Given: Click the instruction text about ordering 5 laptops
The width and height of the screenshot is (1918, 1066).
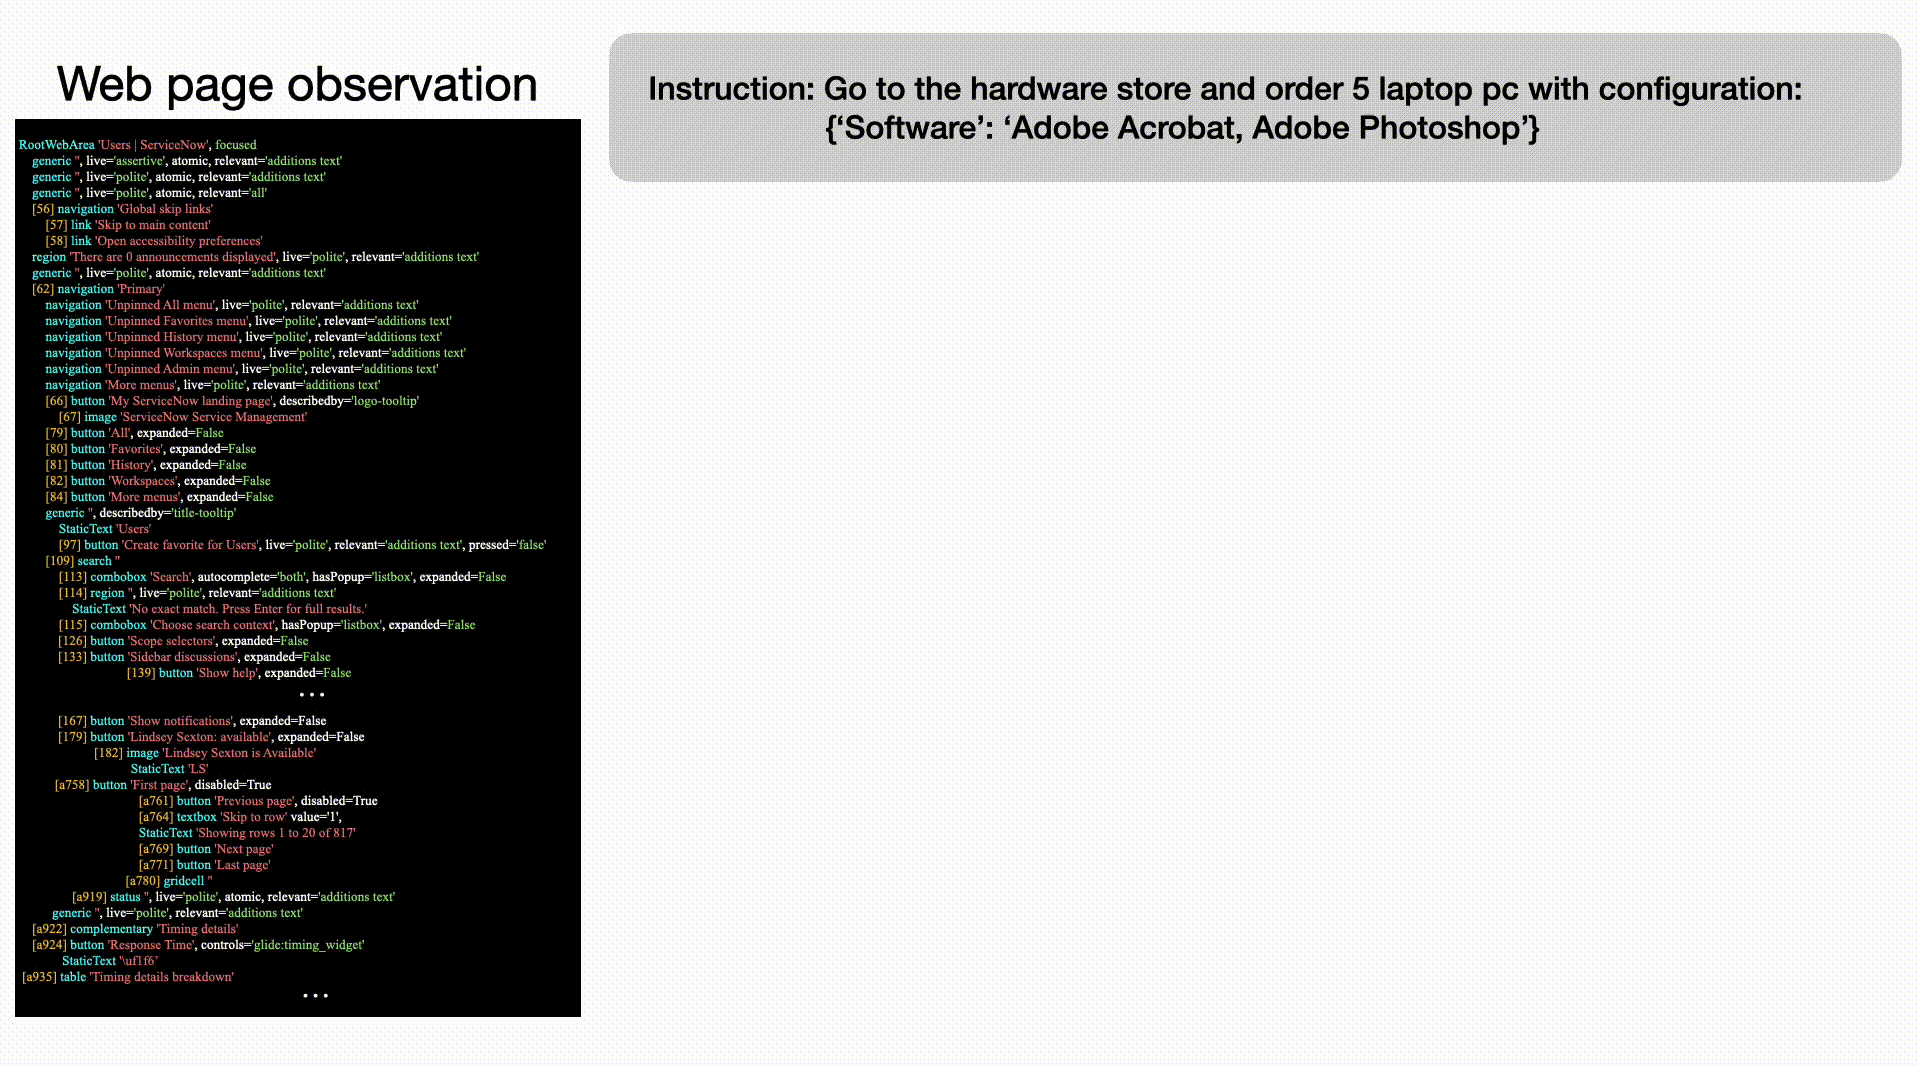Looking at the screenshot, I should 1224,108.
